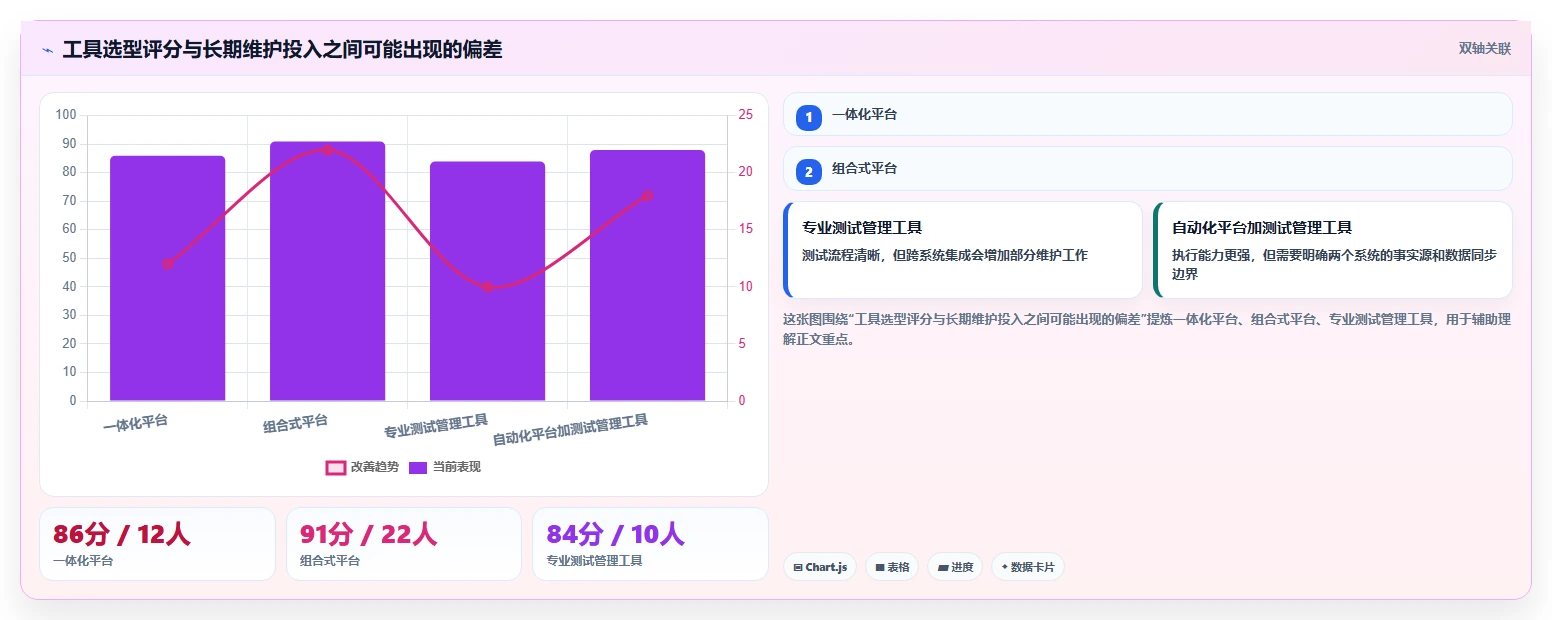This screenshot has width=1552, height=620.
Task: Click the trend line point at 一体化平台
Action: [x=168, y=264]
